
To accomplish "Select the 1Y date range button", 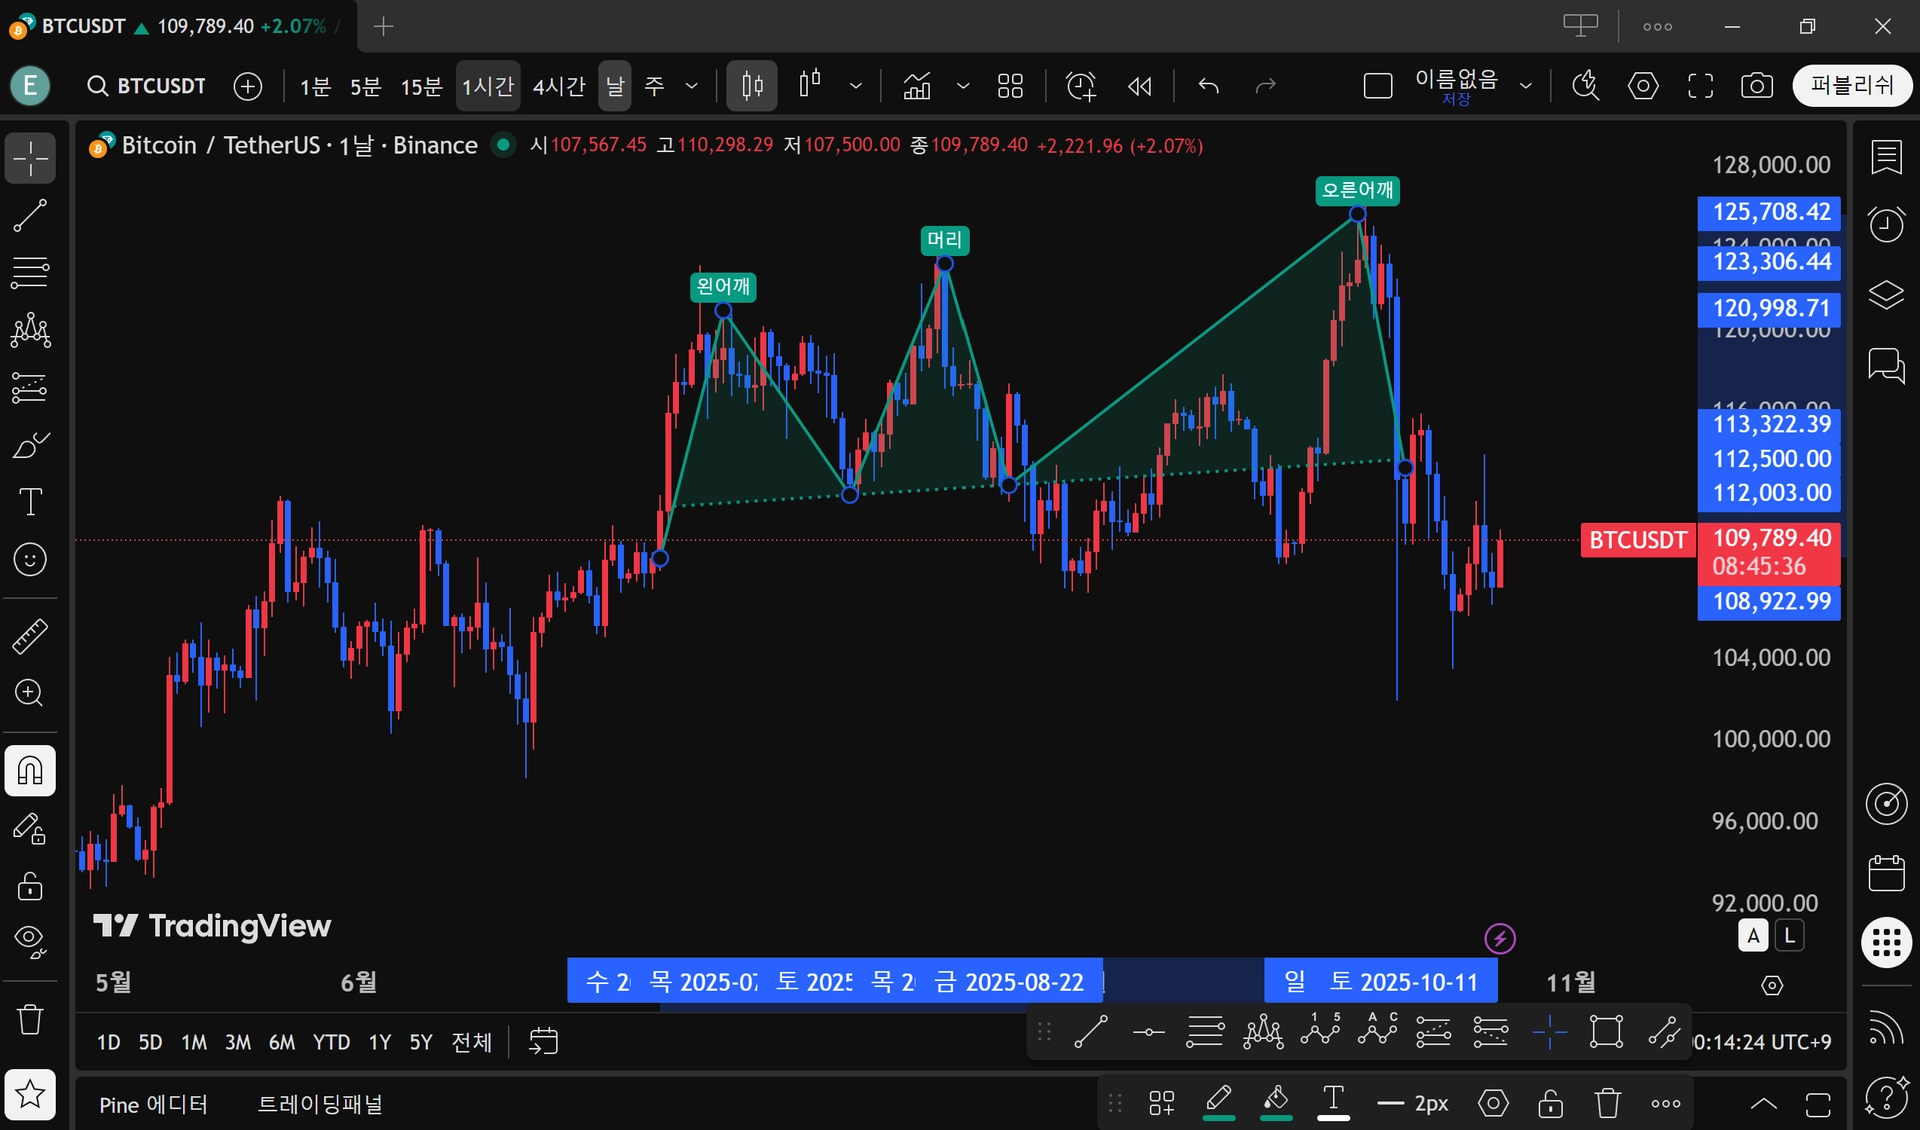I will coord(379,1042).
